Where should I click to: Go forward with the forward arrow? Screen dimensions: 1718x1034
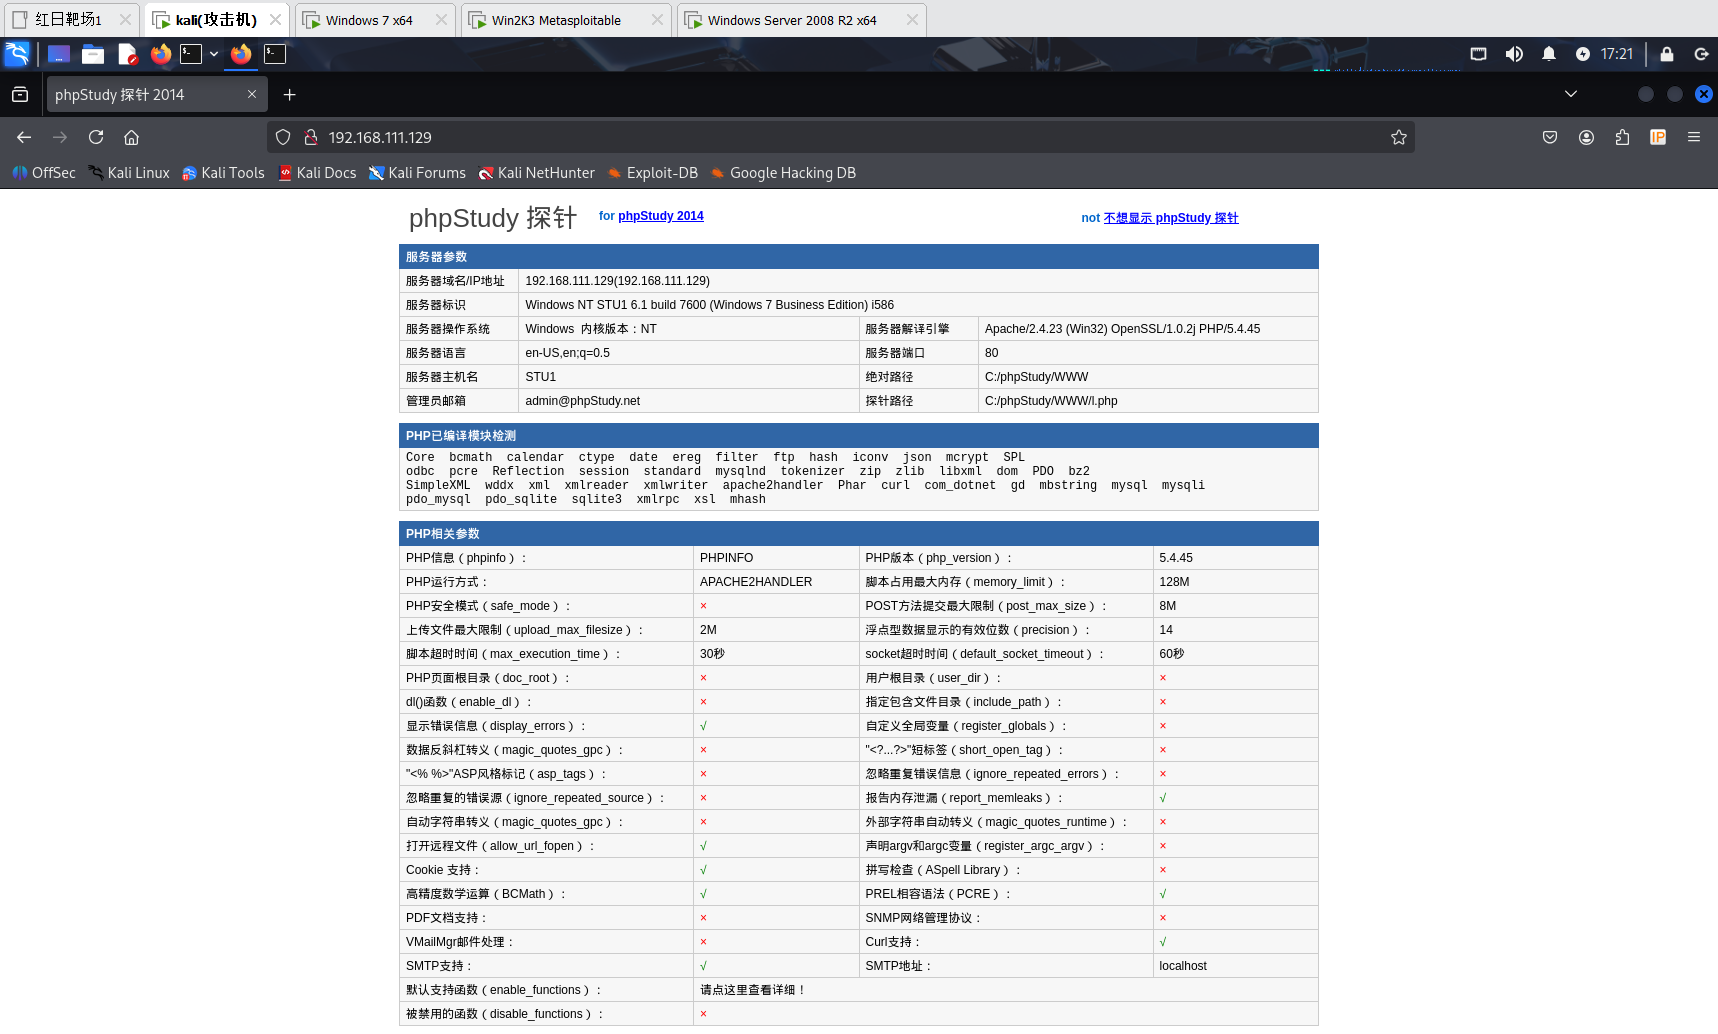point(60,137)
